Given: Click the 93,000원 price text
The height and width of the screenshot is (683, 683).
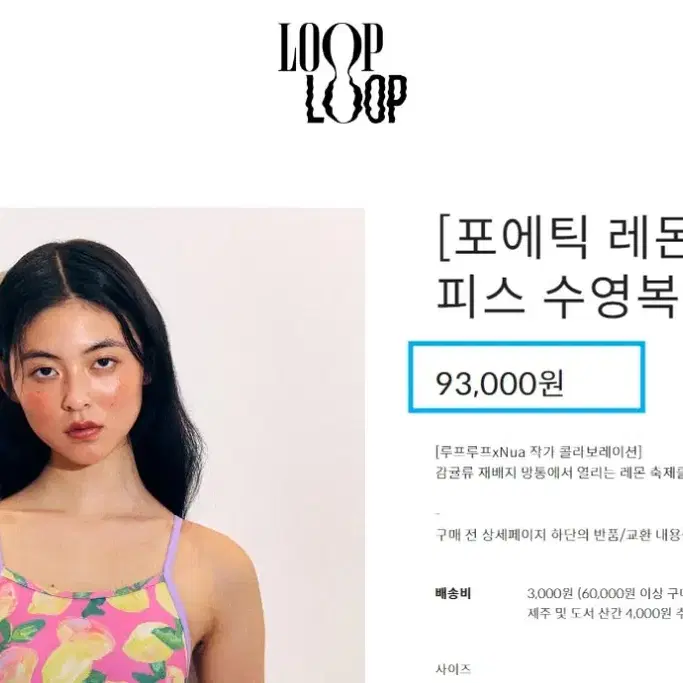Looking at the screenshot, I should tap(500, 383).
